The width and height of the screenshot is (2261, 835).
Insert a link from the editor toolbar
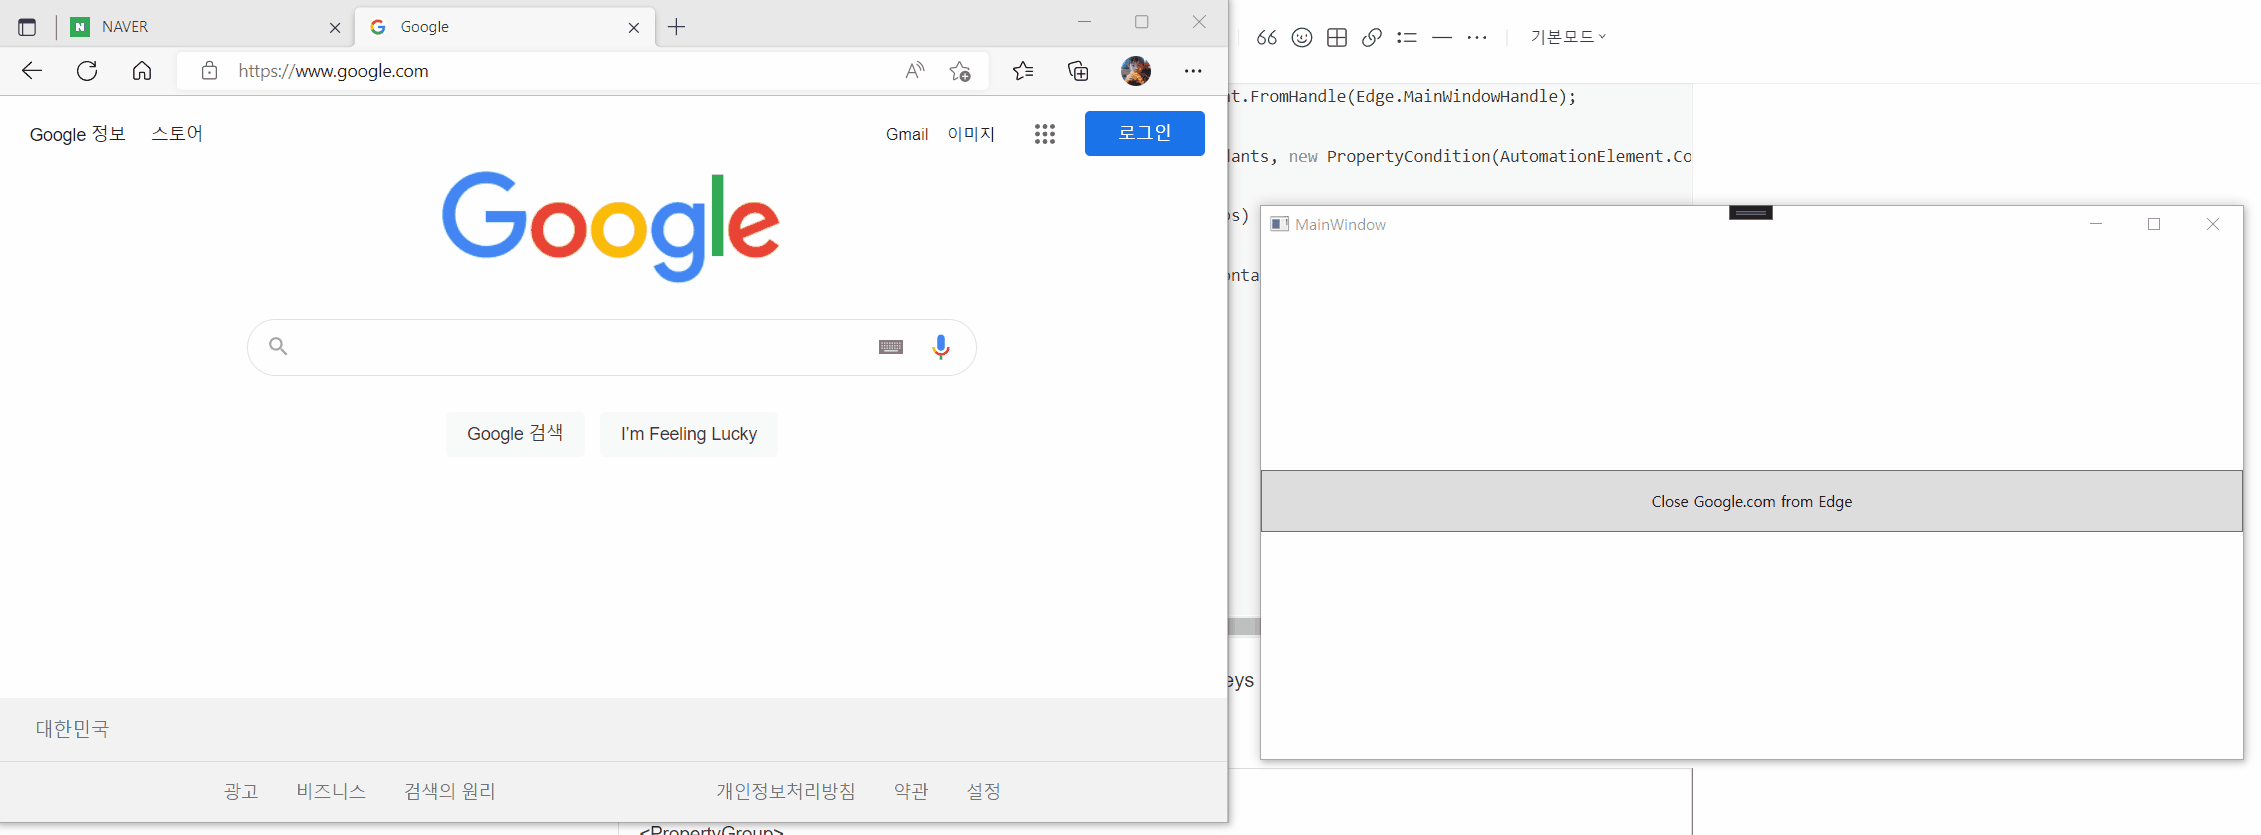click(1372, 37)
